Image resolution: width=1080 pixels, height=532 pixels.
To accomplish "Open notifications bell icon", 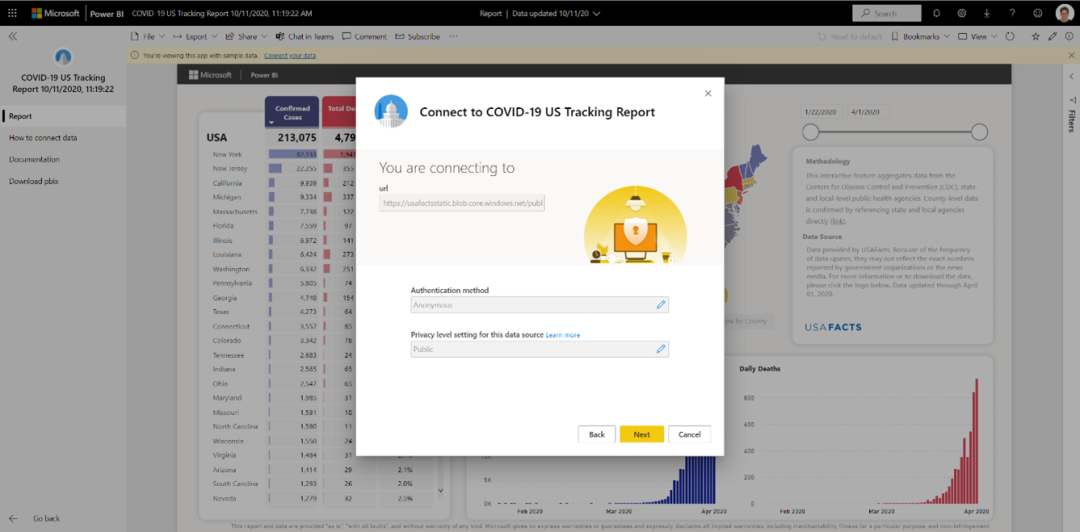I will click(937, 13).
